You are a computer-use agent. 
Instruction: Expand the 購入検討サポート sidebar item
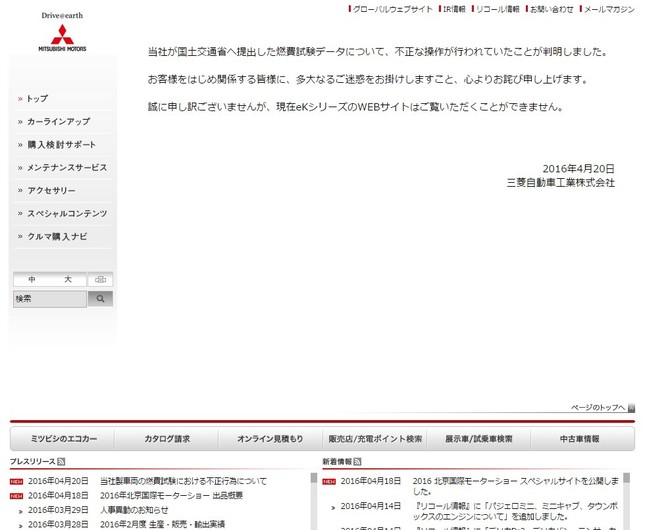point(61,145)
